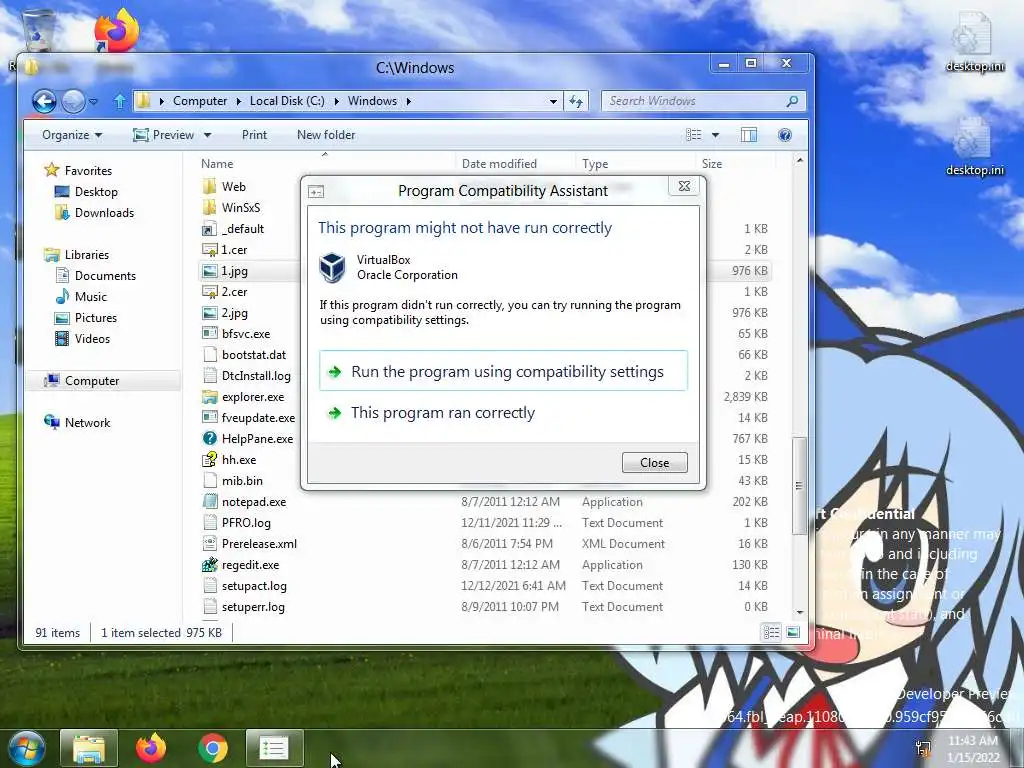Screen dimensions: 1024x768
Task: Select the explorer.exe file icon
Action: [x=209, y=397]
